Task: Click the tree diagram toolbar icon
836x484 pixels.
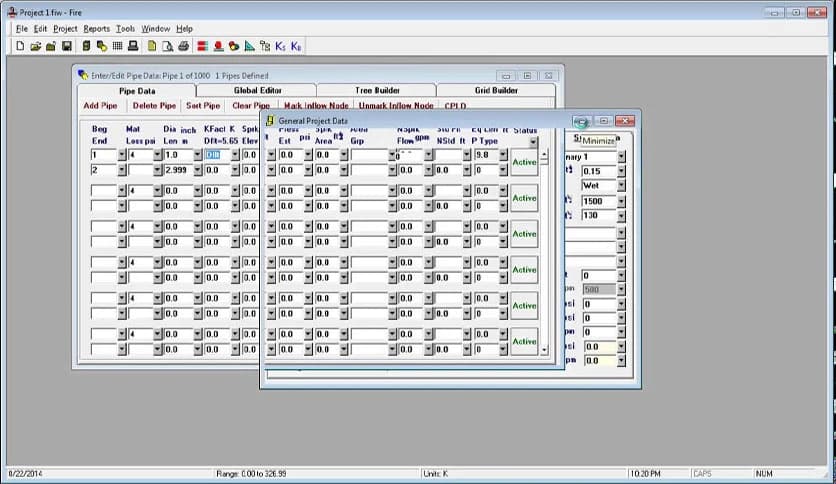Action: (265, 46)
